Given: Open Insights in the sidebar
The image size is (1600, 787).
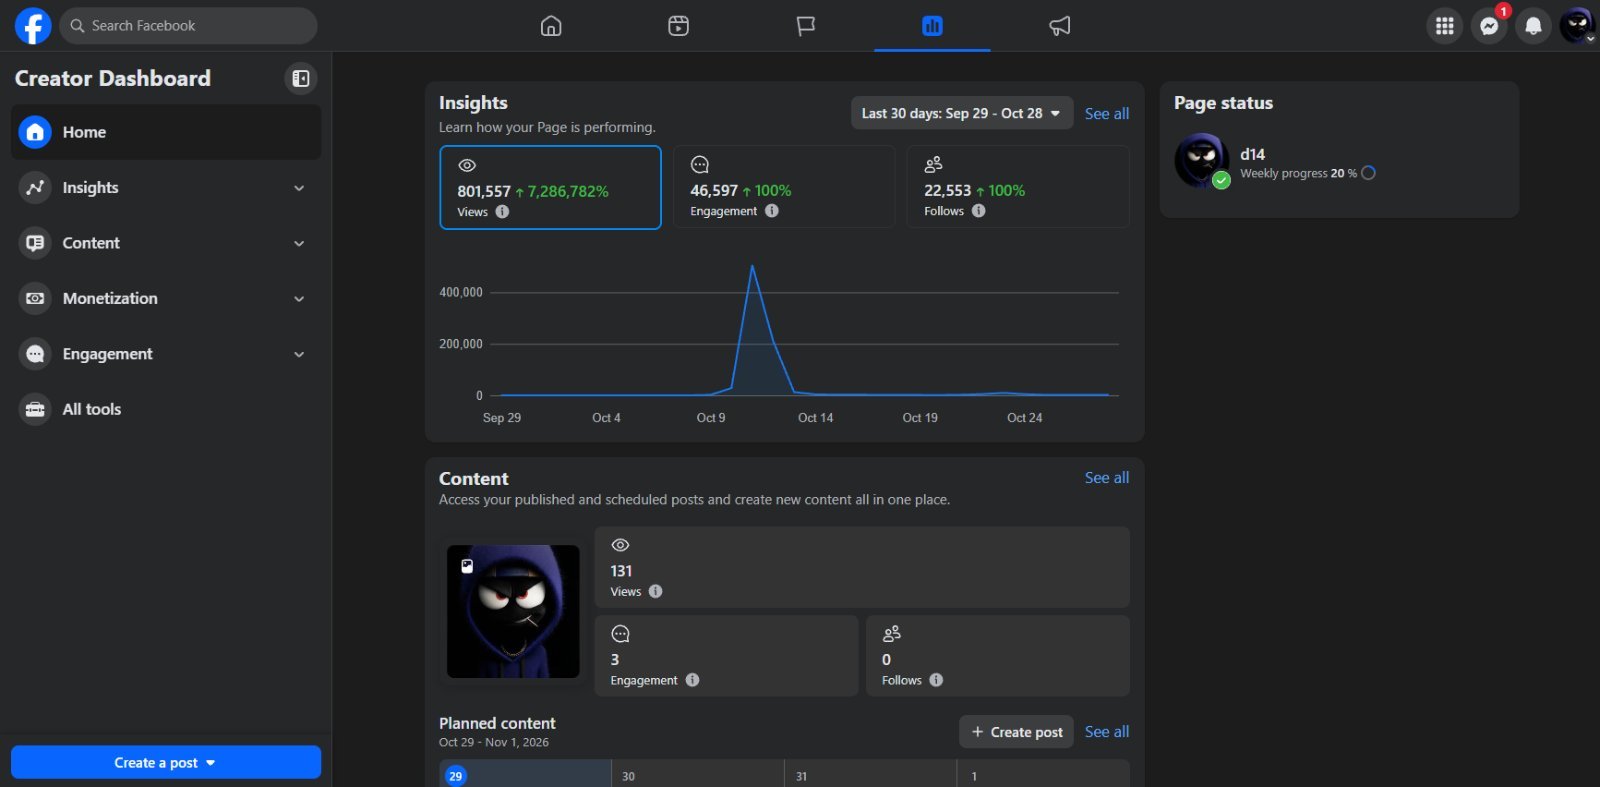Looking at the screenshot, I should tap(166, 187).
